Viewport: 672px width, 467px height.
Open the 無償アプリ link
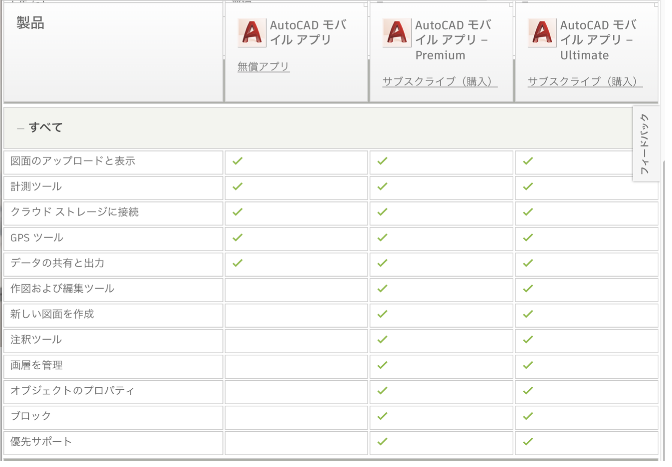(264, 67)
